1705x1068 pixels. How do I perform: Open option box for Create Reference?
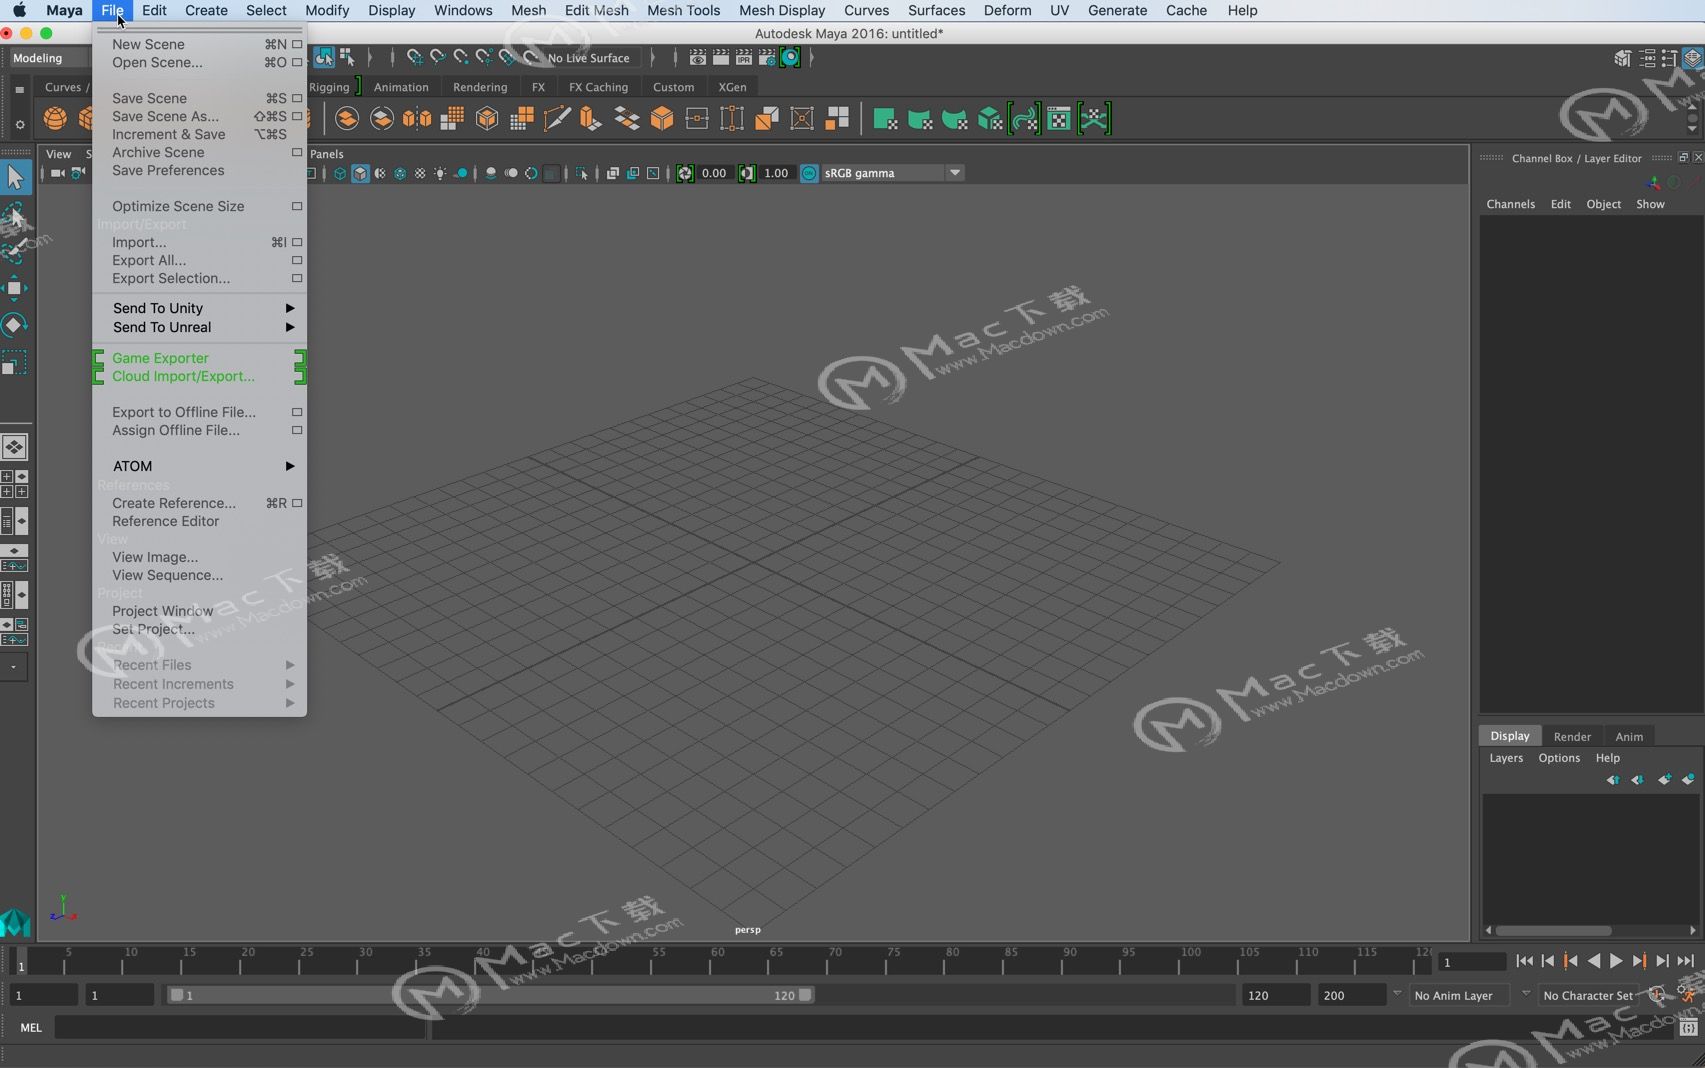[x=297, y=503]
